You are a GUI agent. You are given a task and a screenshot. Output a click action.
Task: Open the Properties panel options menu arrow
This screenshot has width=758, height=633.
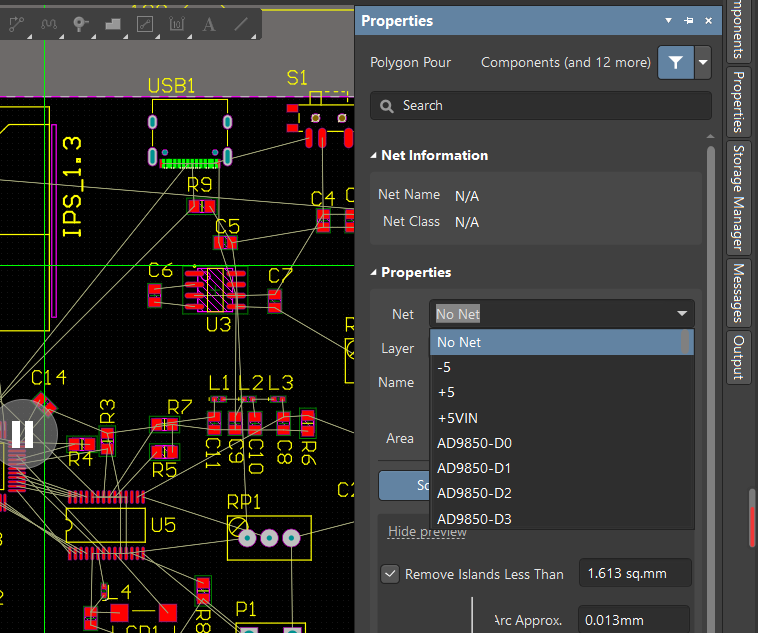point(669,21)
